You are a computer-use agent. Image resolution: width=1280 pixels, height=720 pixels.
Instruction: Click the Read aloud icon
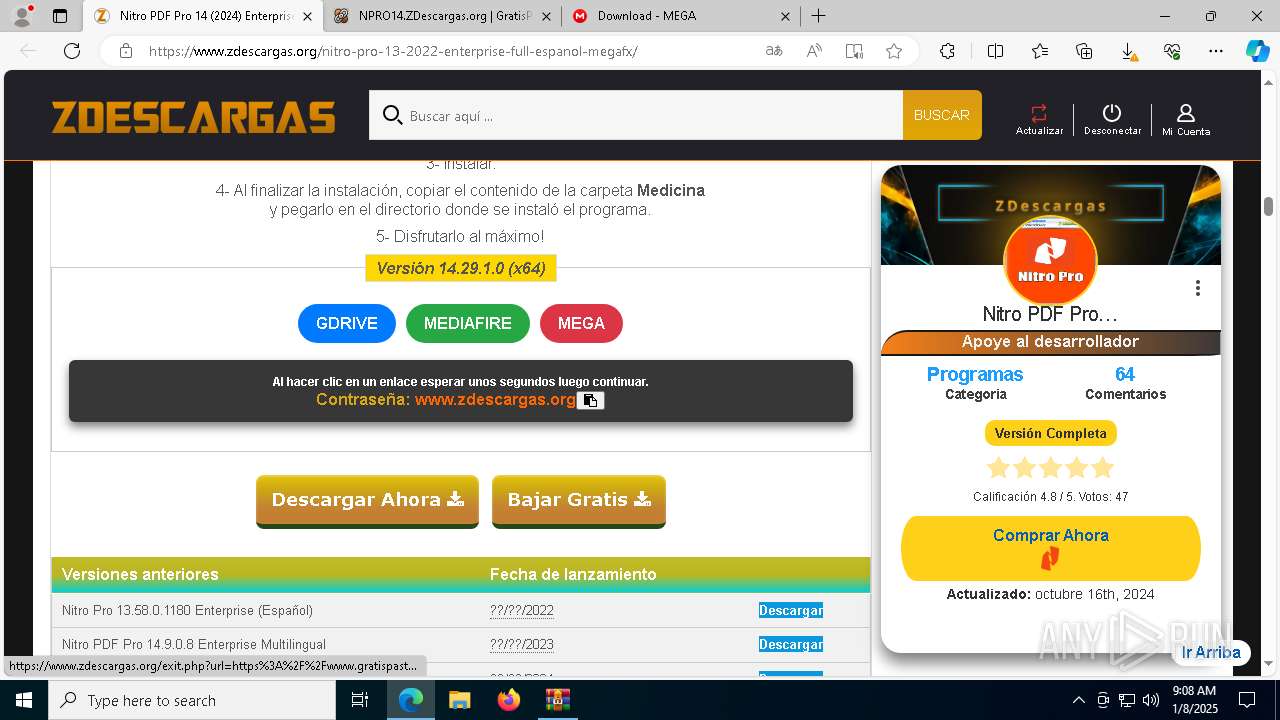[814, 51]
